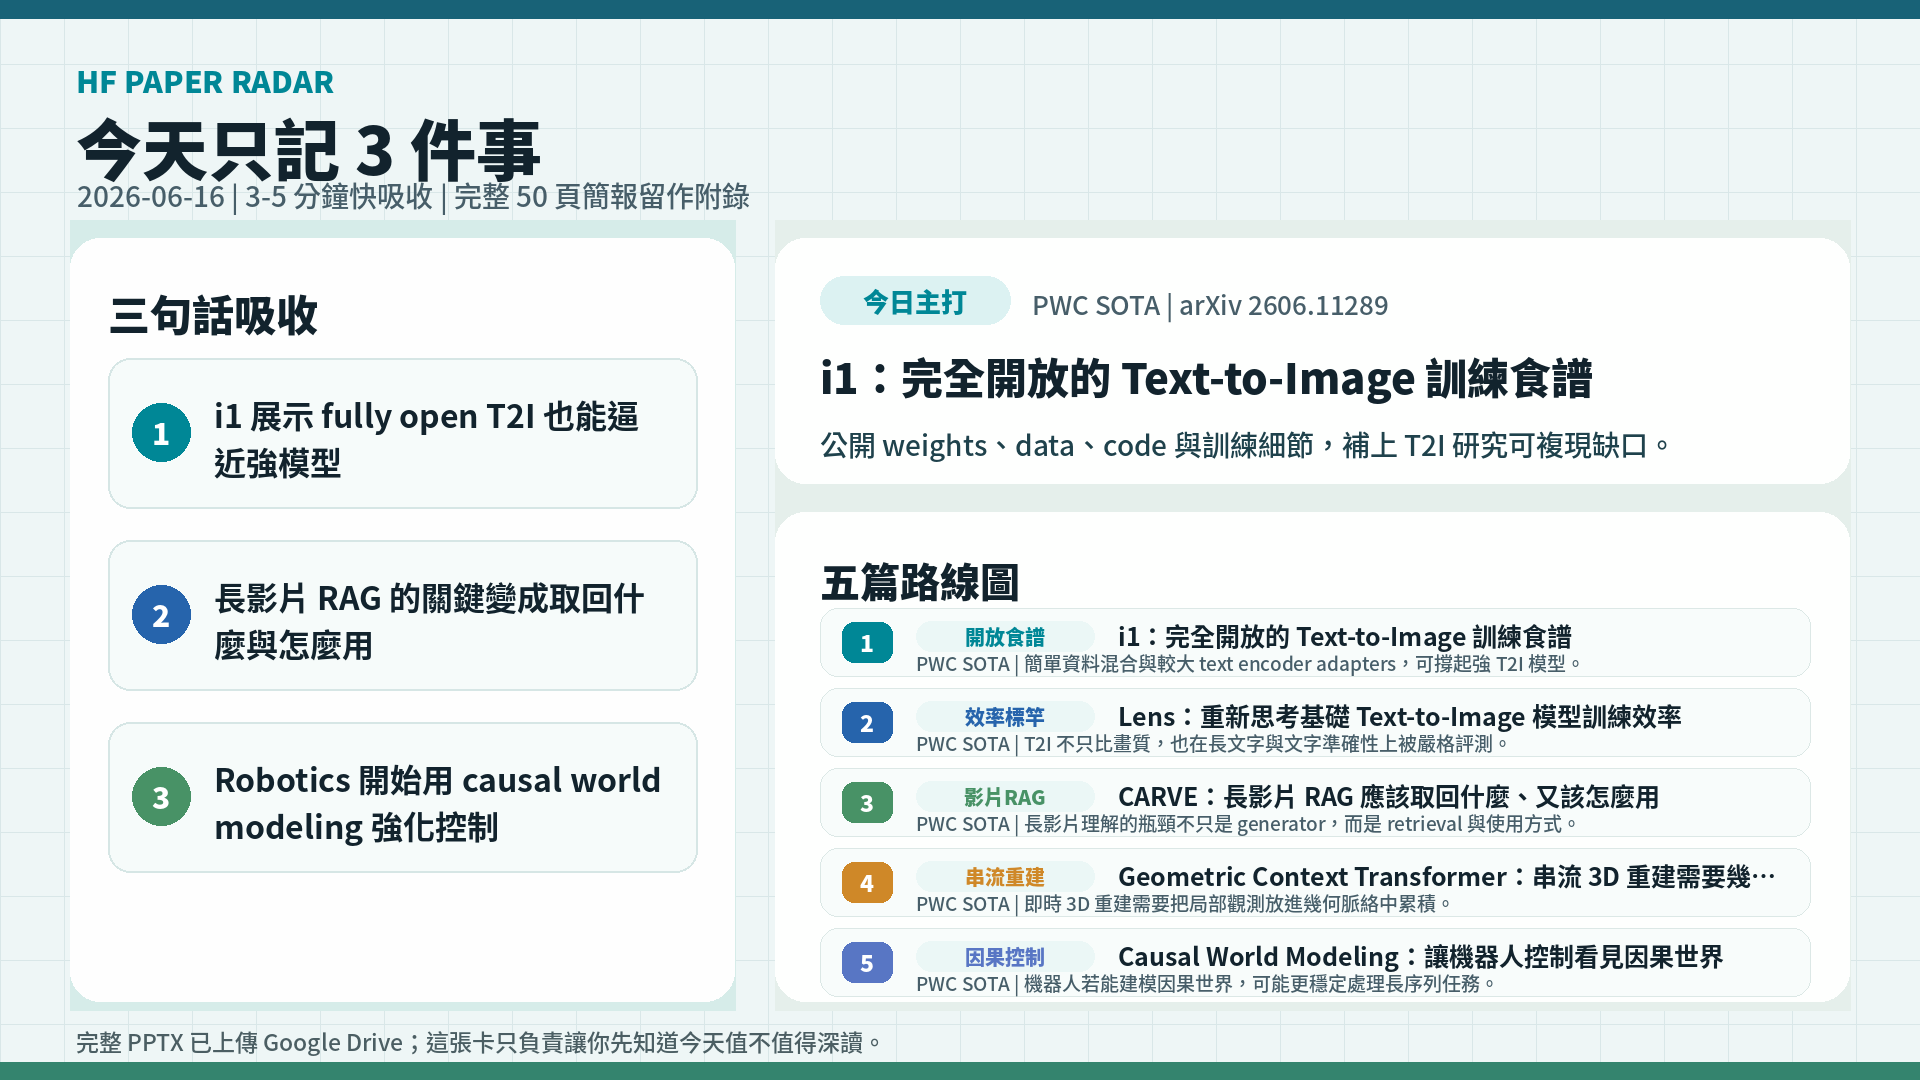
Task: Click roadmap badge 1 beside 開放食譜
Action: pos(867,643)
